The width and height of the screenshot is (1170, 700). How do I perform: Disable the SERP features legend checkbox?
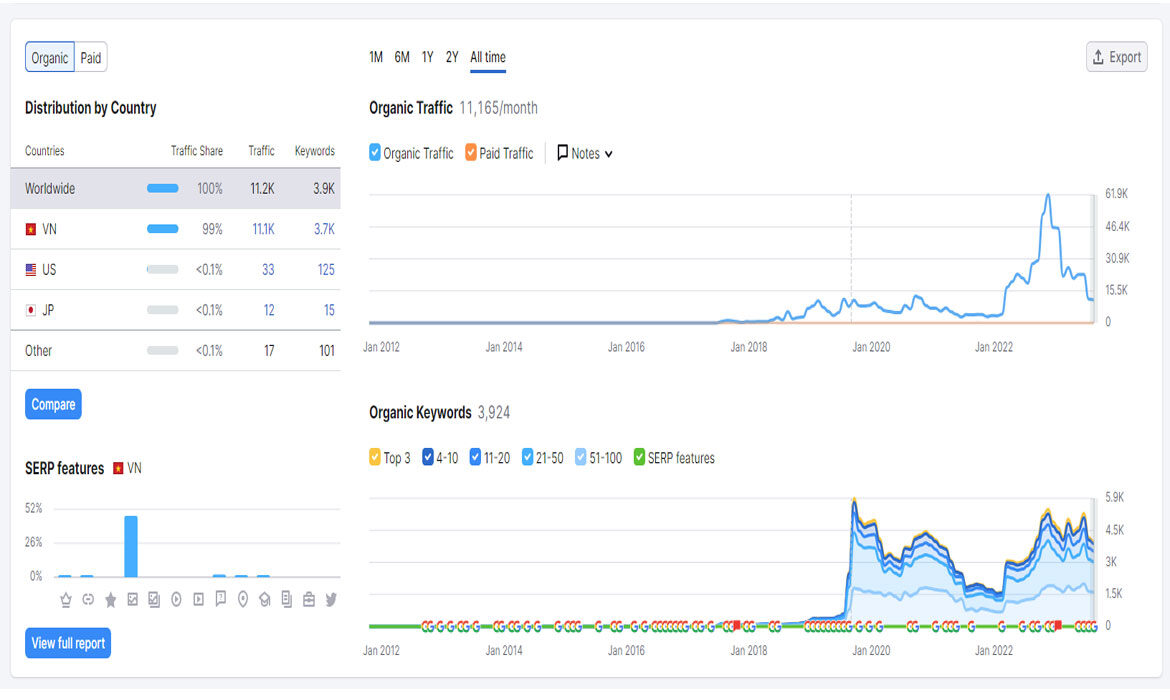click(x=639, y=457)
